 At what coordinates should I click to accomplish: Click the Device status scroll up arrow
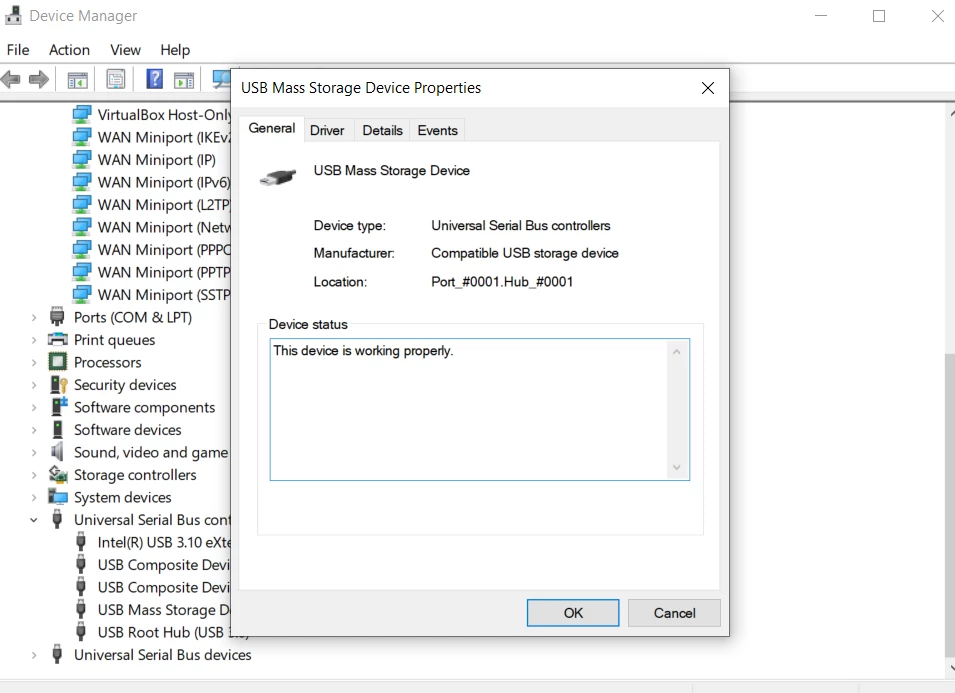click(x=676, y=352)
